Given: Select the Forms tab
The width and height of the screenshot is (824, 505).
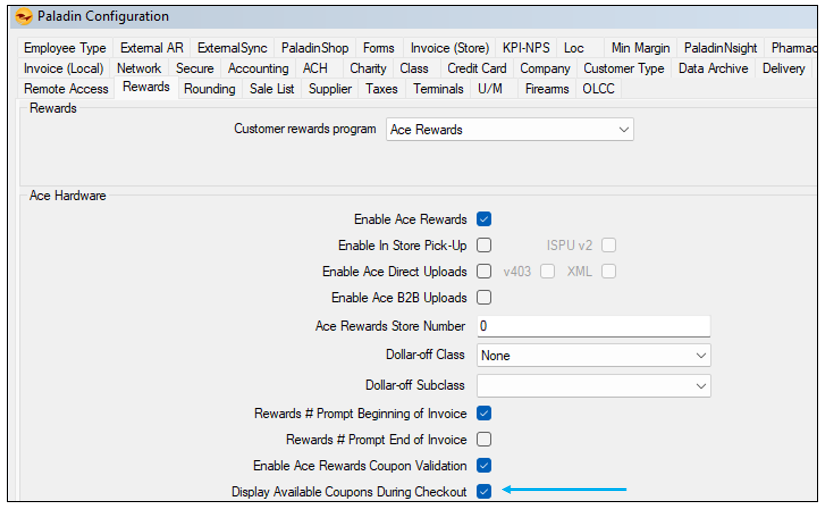Looking at the screenshot, I should coord(379,48).
